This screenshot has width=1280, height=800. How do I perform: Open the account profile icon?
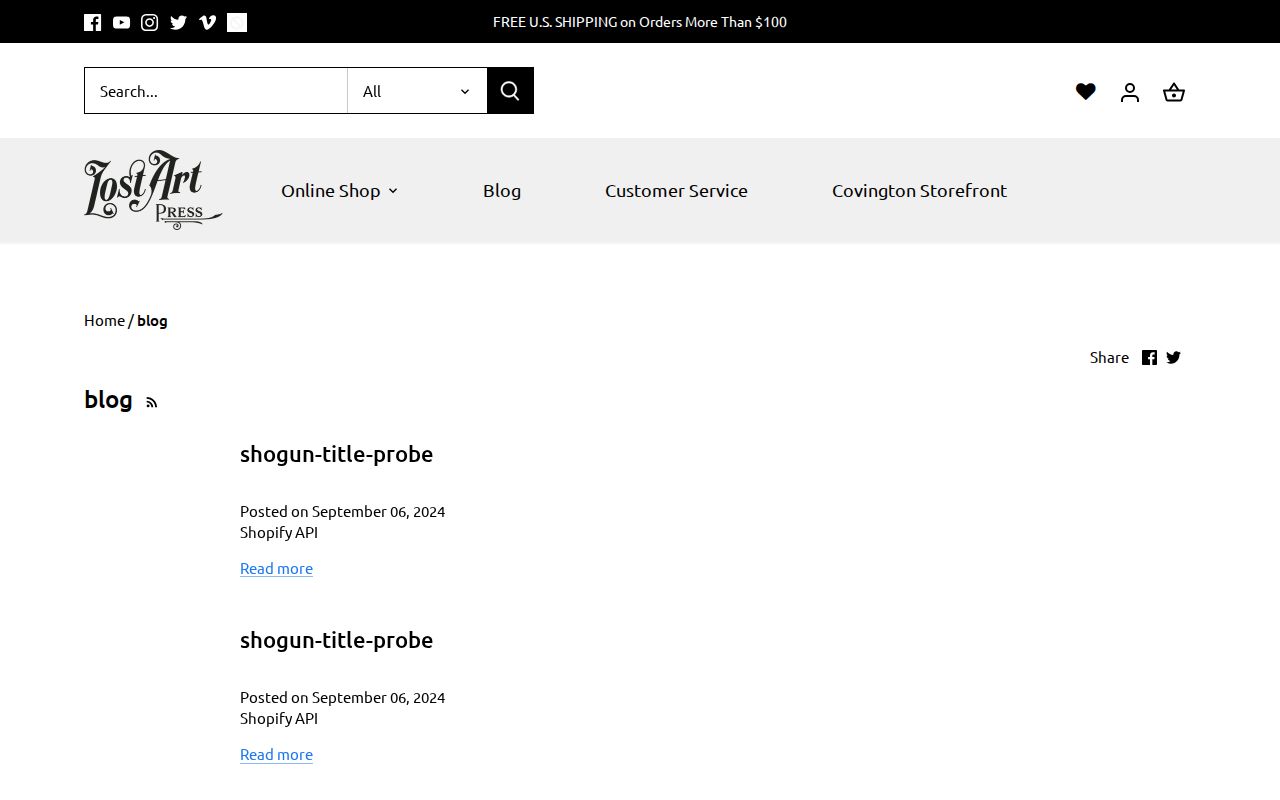[1129, 91]
